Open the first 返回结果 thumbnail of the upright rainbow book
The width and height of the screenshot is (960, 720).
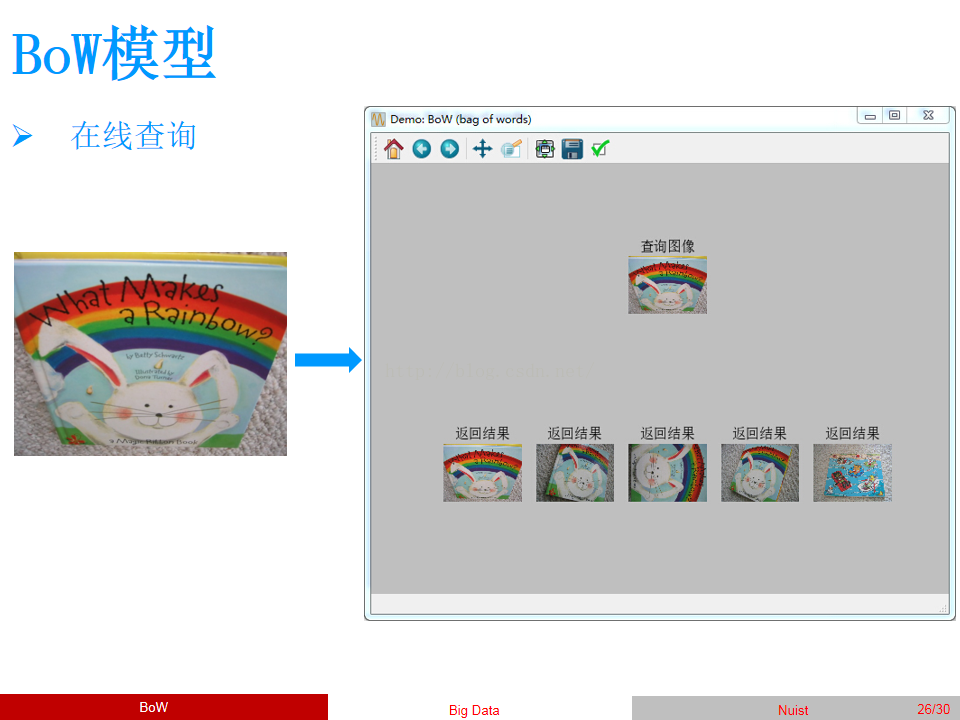(x=482, y=473)
